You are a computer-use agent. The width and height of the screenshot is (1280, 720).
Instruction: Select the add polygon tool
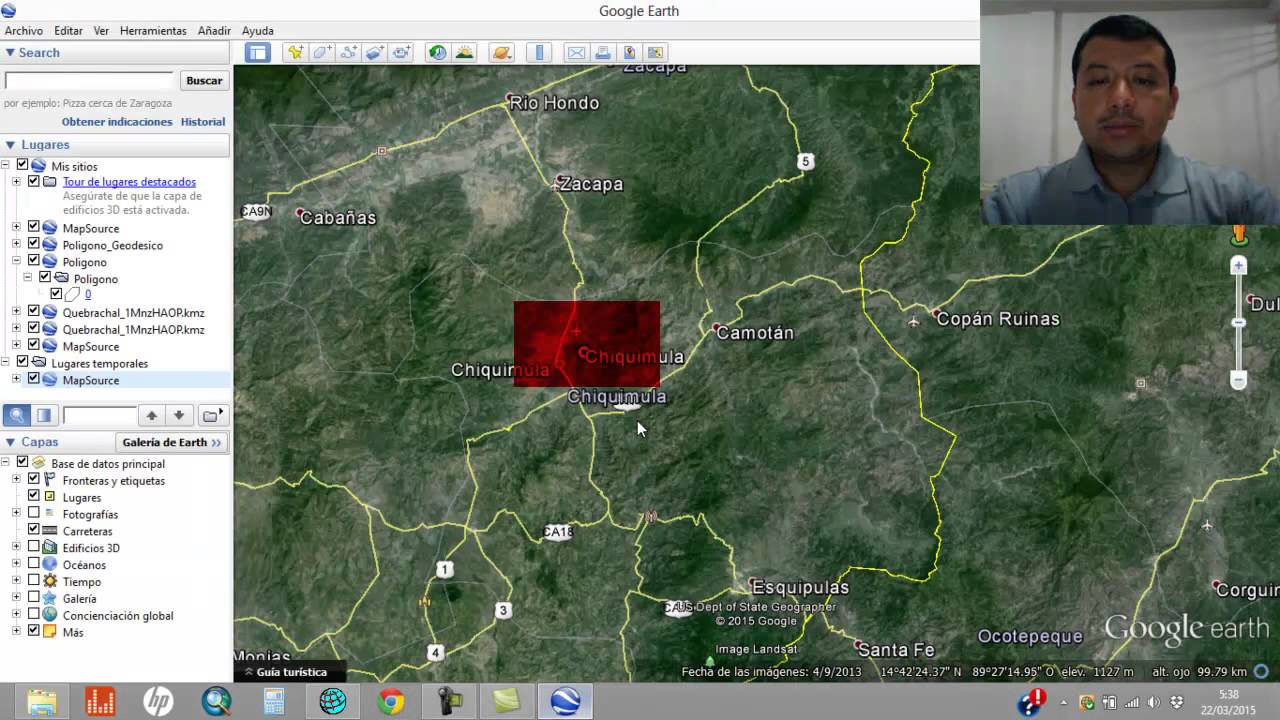tap(322, 53)
